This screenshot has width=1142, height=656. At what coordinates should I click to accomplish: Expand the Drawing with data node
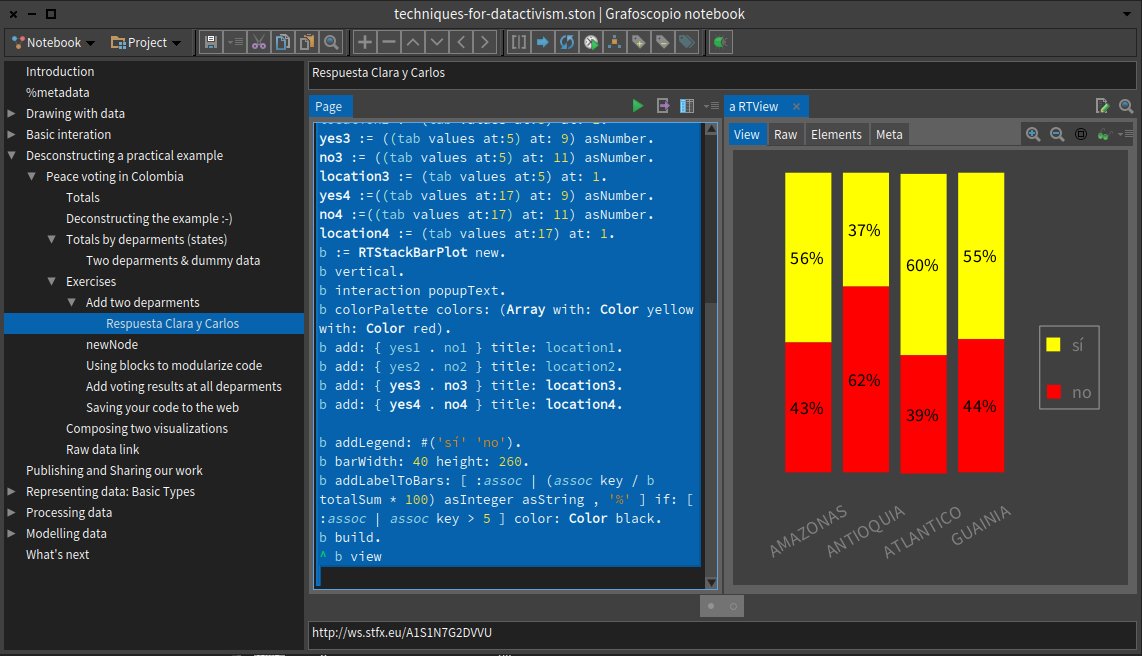click(x=12, y=114)
